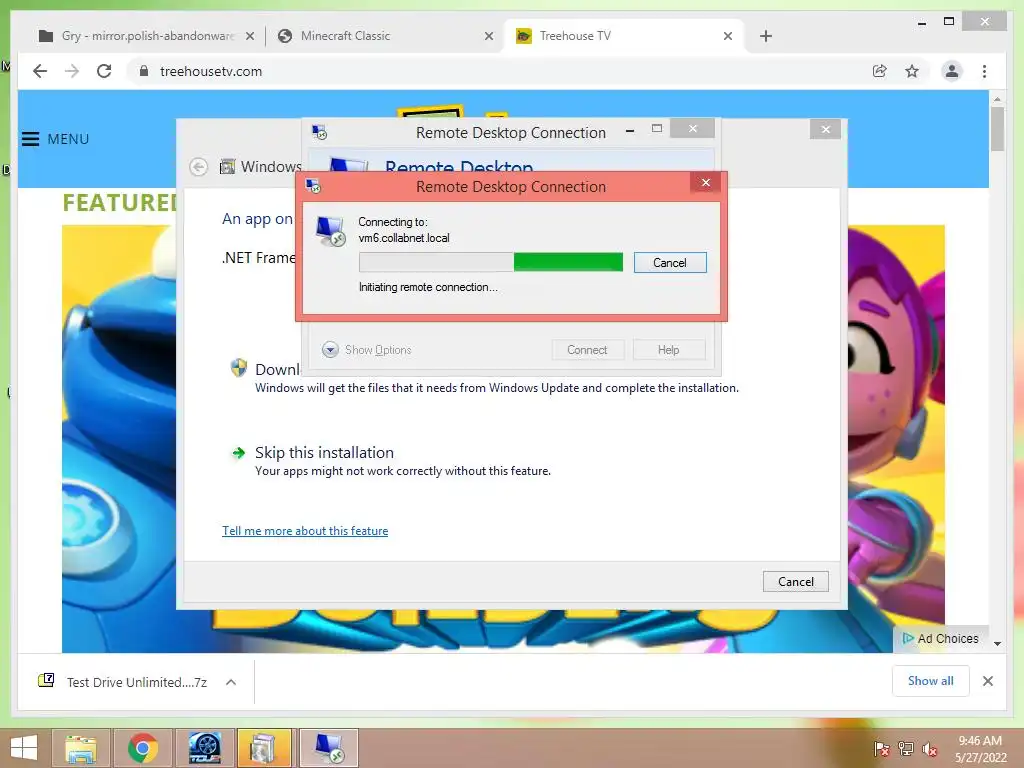Image resolution: width=1024 pixels, height=768 pixels.
Task: Click Help in Remote Desktop Connection window
Action: pos(669,350)
